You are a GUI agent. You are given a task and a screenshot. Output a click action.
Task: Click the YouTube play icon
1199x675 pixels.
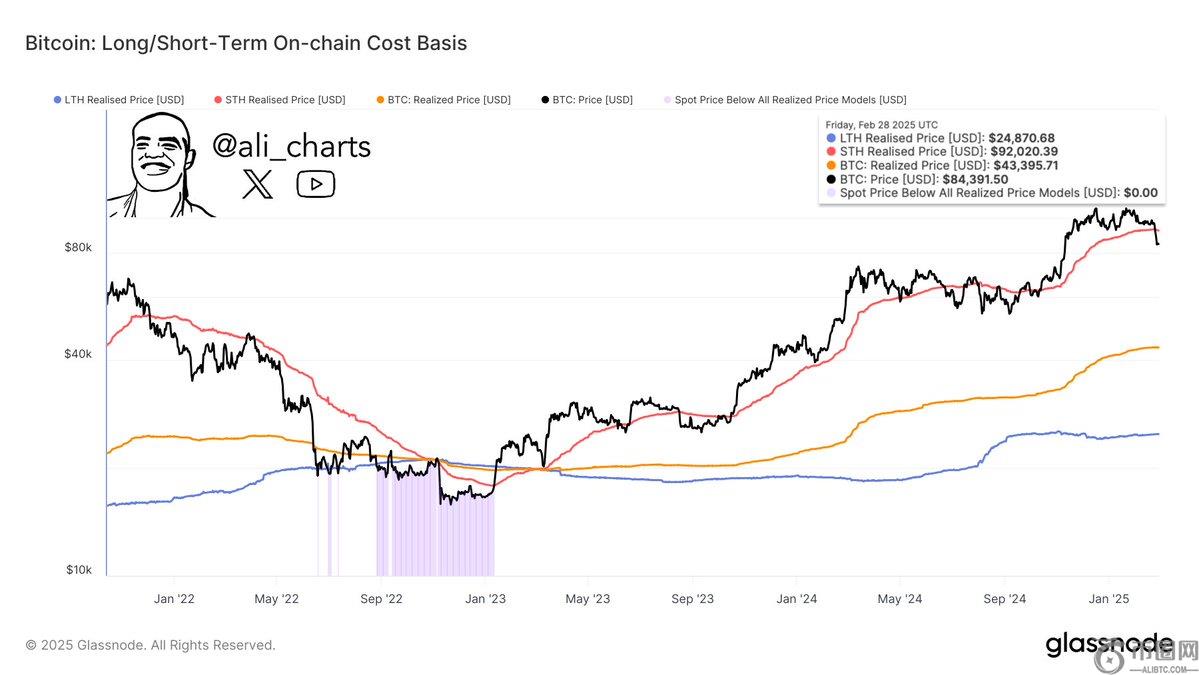(x=316, y=184)
